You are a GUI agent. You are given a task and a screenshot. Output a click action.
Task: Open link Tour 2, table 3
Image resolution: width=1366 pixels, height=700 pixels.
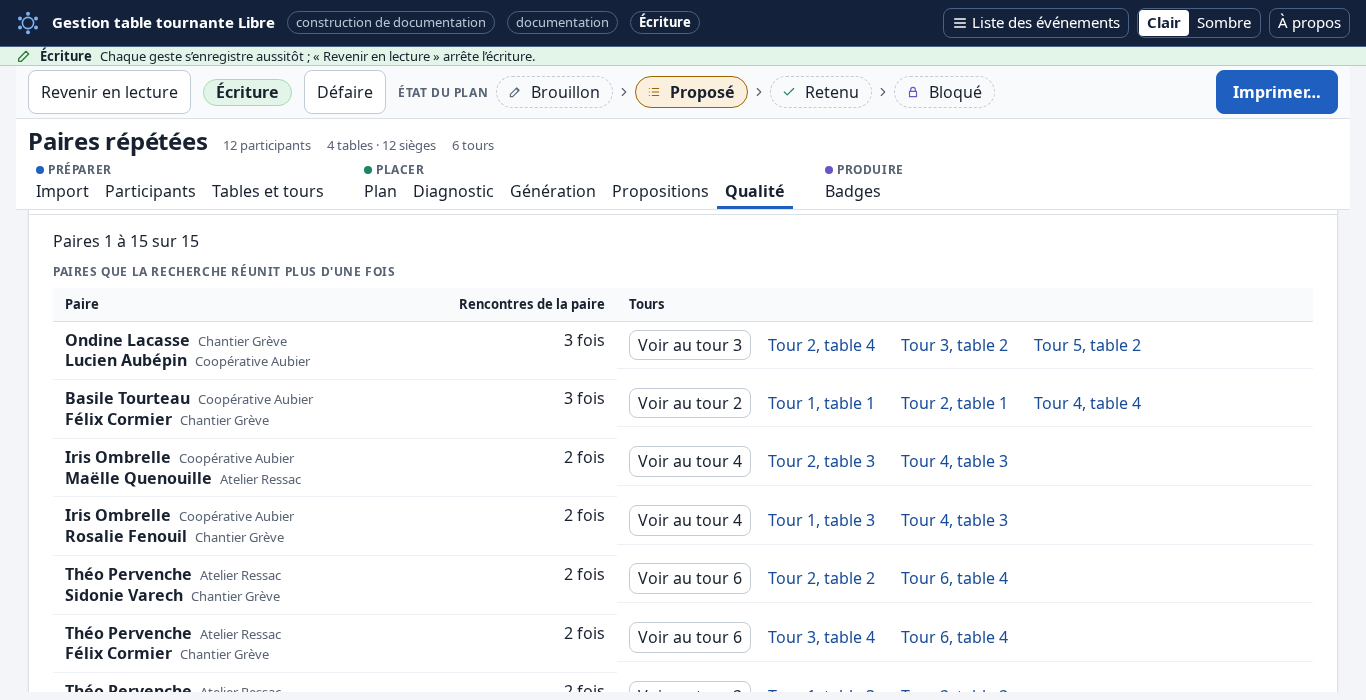[821, 461]
